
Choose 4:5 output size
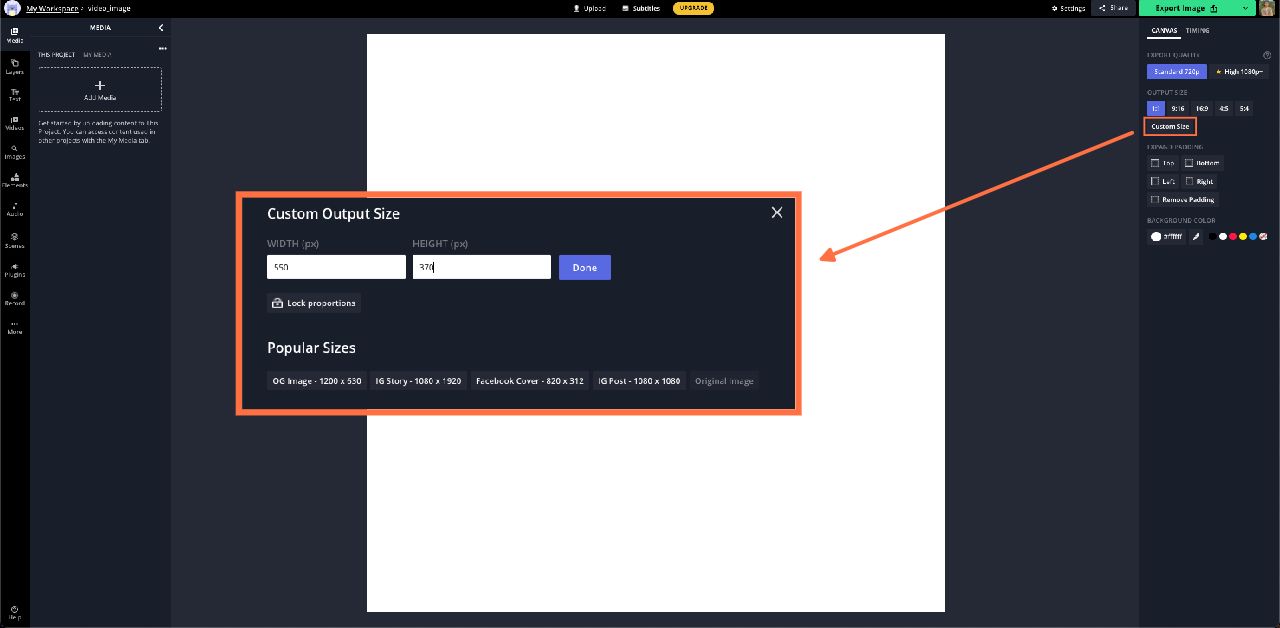tap(1224, 108)
